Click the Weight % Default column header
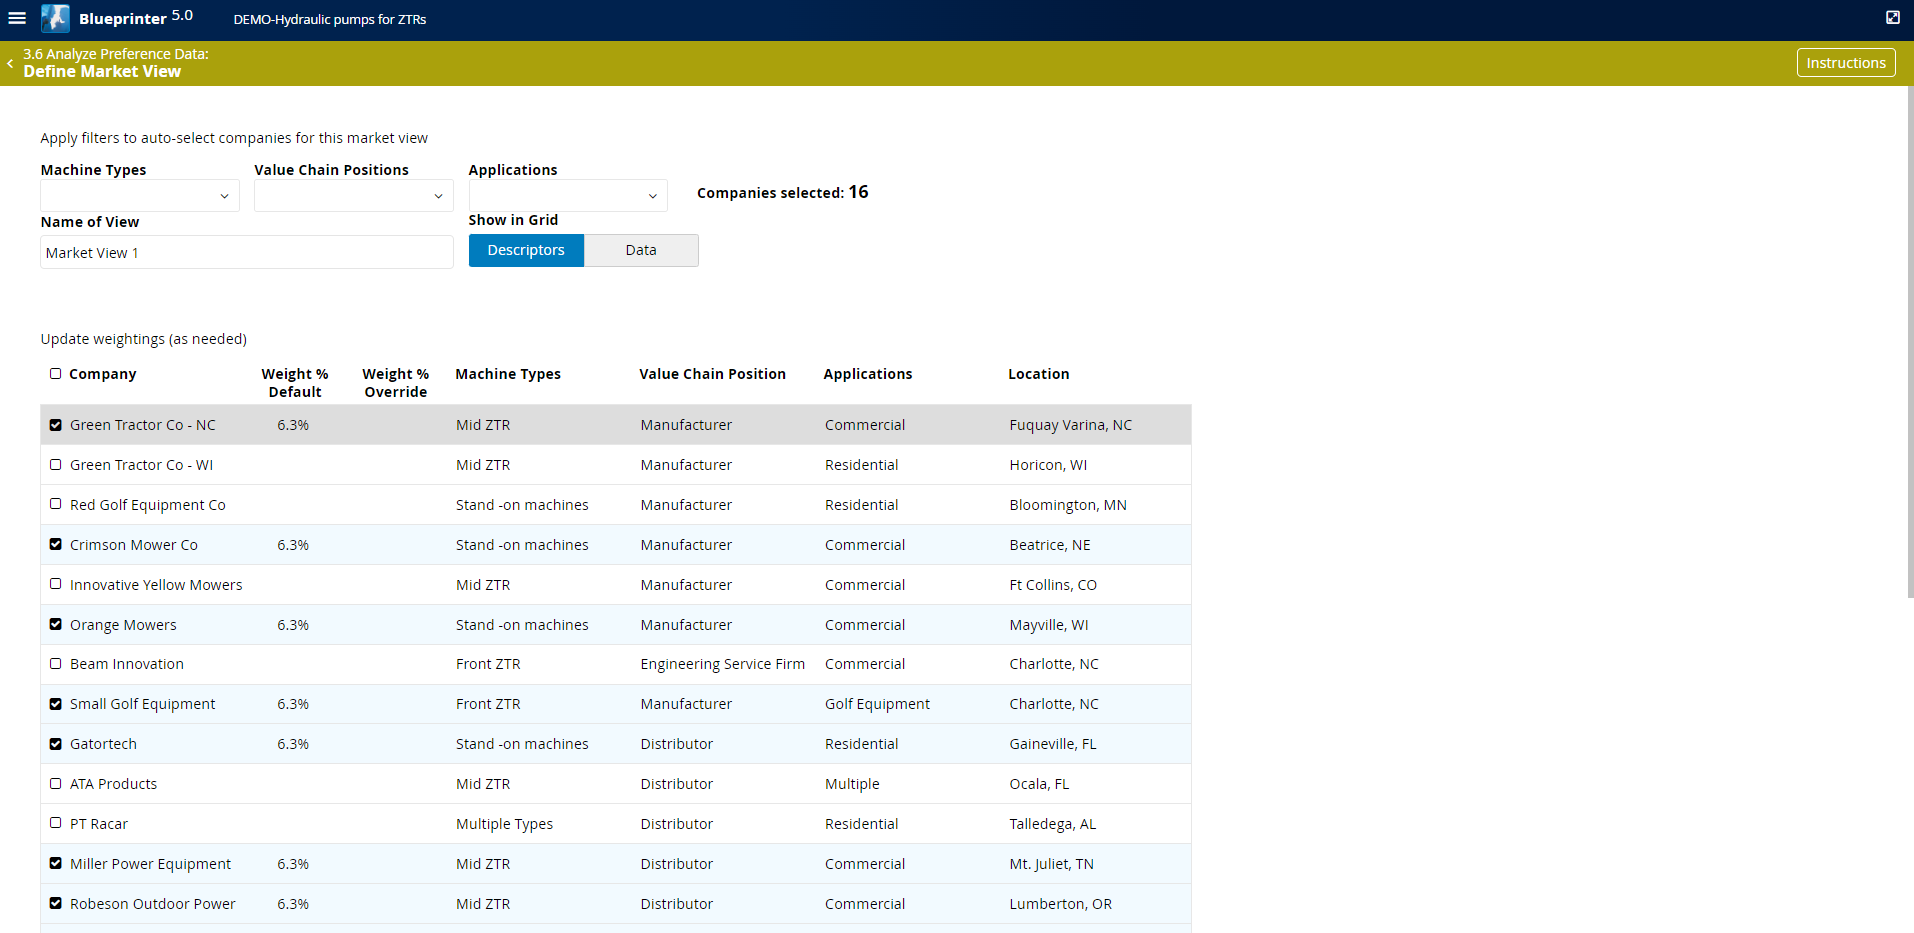1914x933 pixels. pyautogui.click(x=295, y=383)
